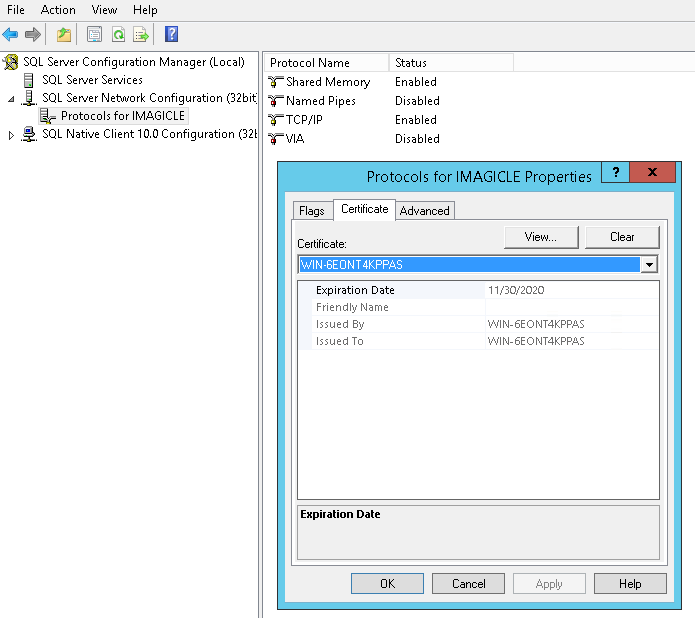Sort by the Status column header
The image size is (695, 618).
(x=450, y=63)
